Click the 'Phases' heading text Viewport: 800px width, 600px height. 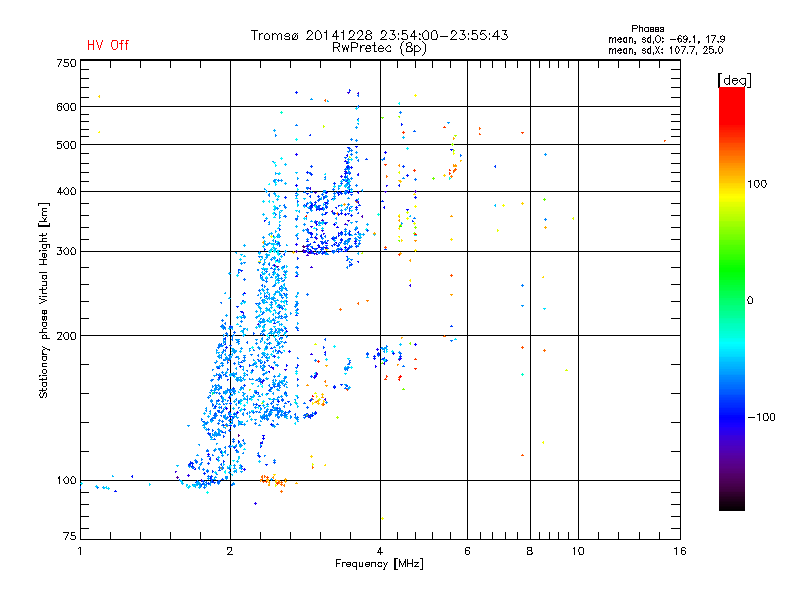[x=647, y=29]
